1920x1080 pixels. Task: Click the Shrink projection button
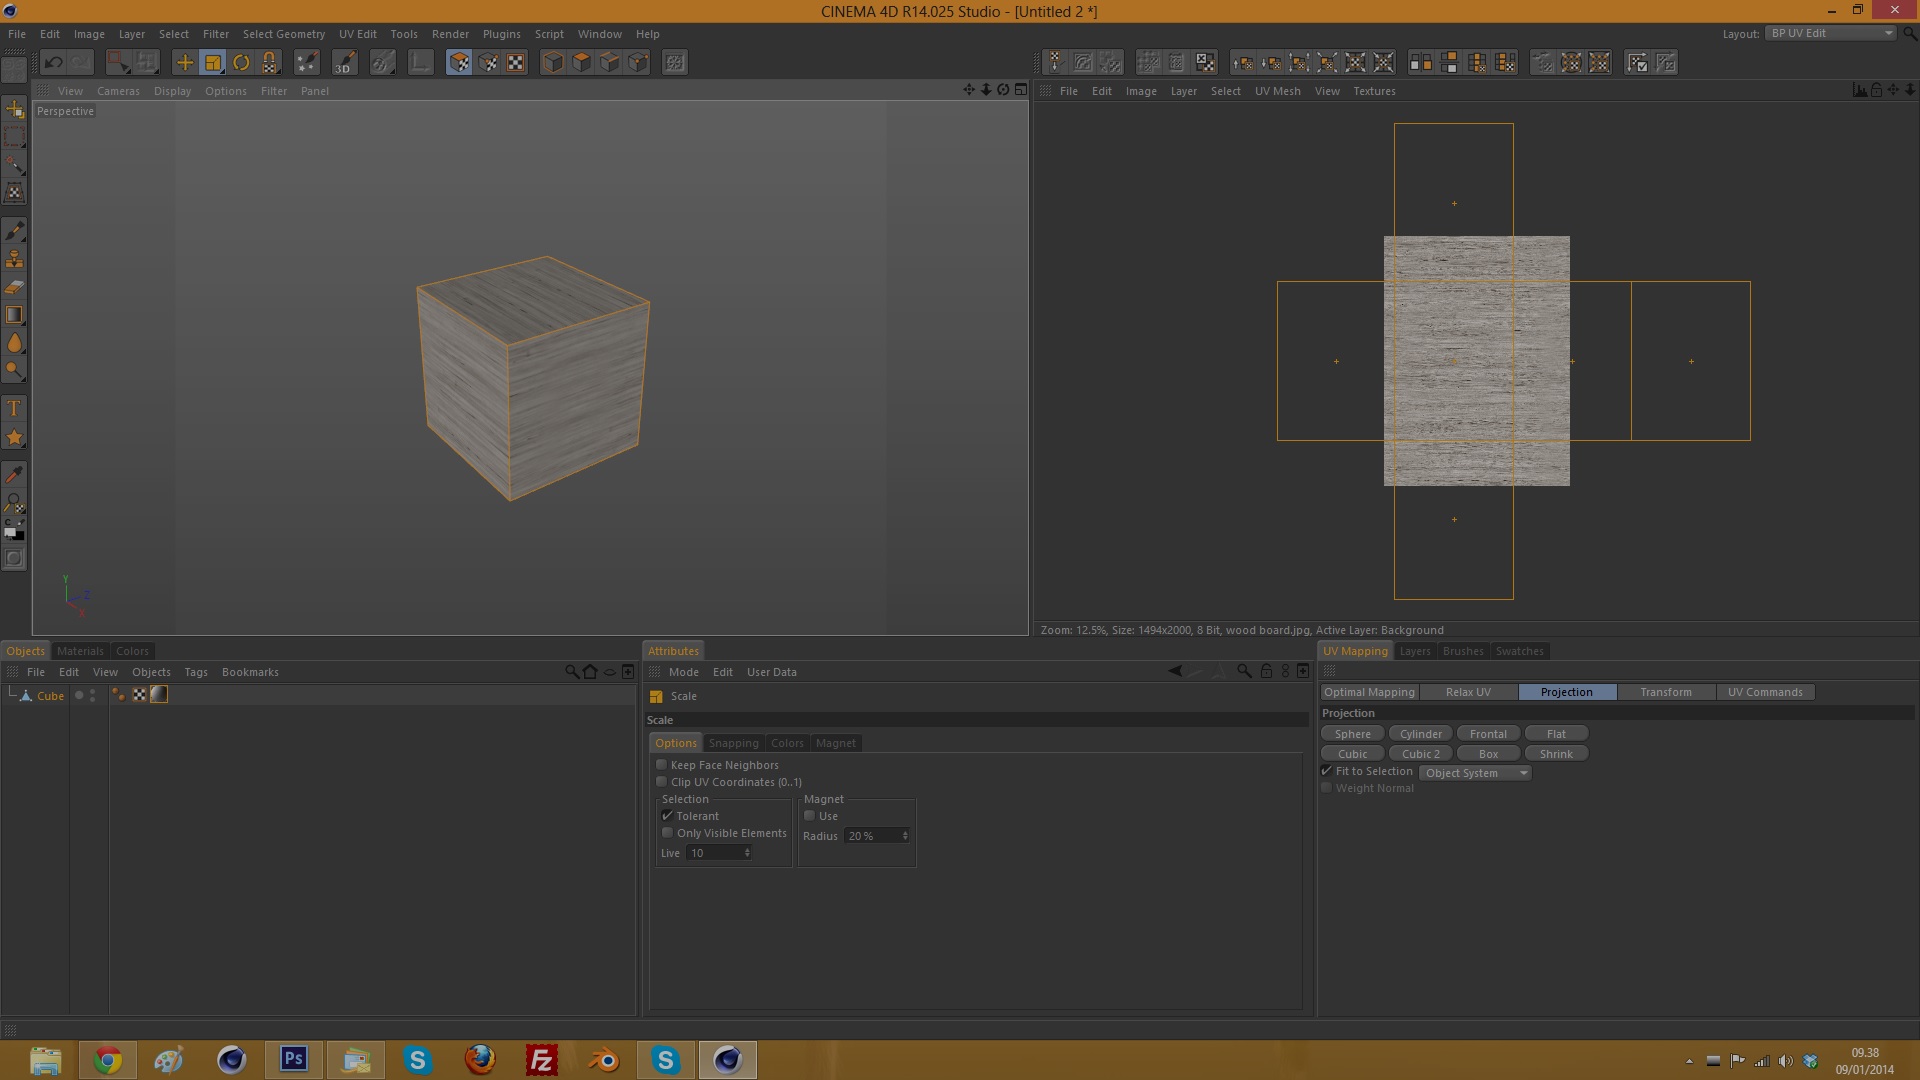[1555, 754]
